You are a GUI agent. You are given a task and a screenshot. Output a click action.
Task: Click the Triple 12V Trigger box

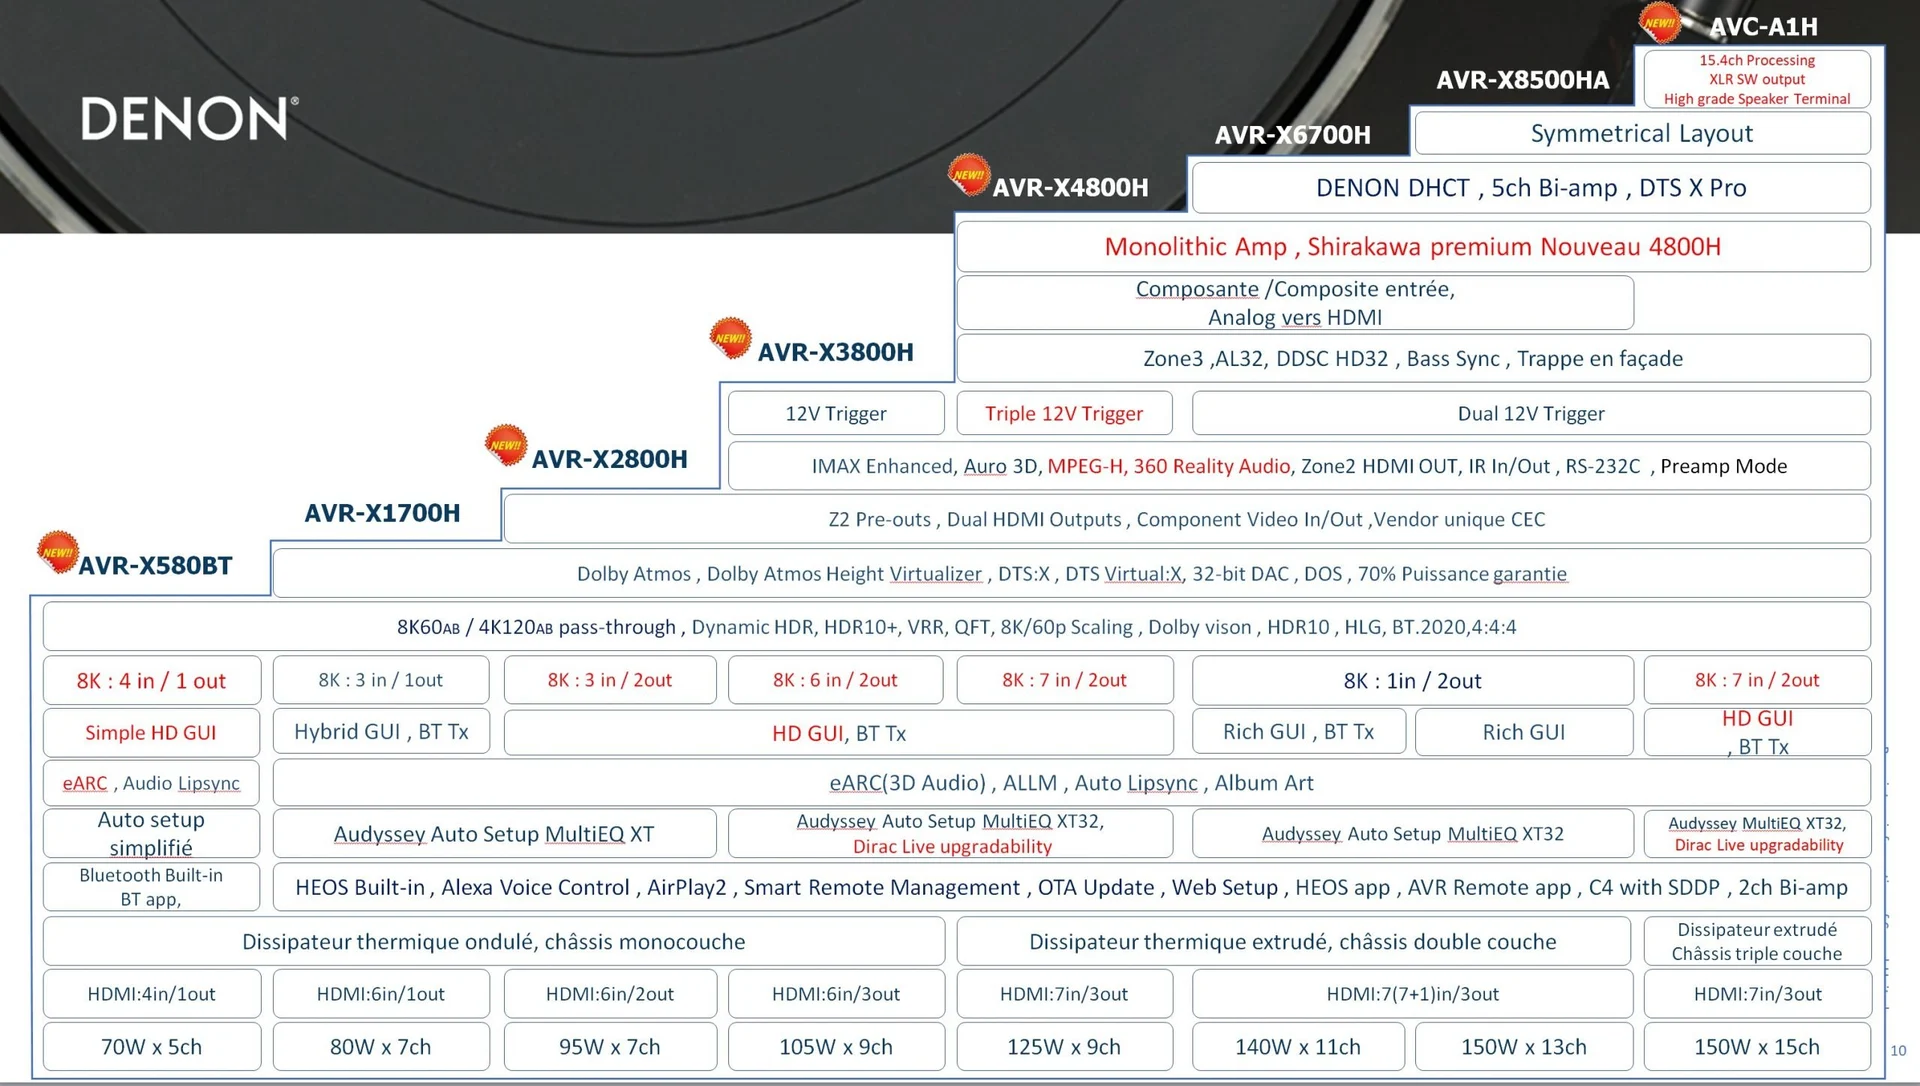1063,414
